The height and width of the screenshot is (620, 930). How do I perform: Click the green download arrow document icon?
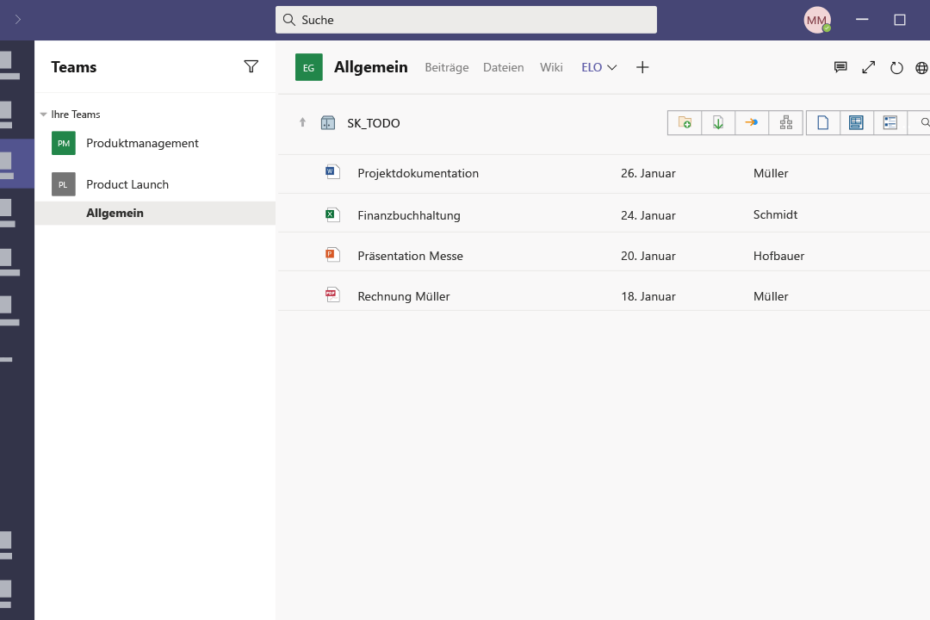718,123
